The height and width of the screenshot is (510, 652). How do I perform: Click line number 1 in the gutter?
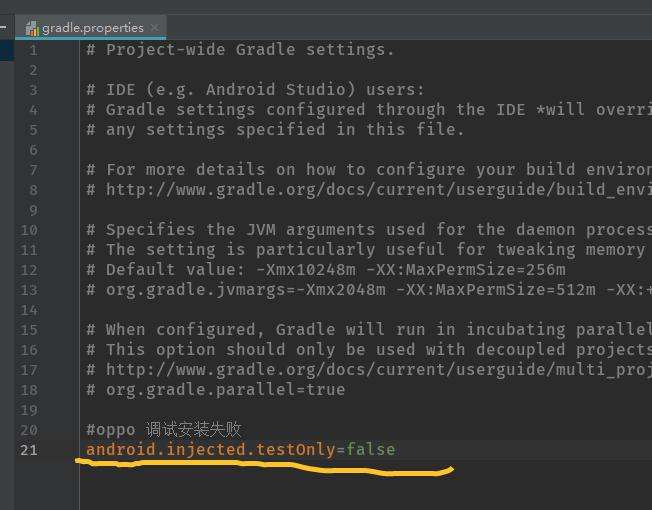pyautogui.click(x=34, y=51)
